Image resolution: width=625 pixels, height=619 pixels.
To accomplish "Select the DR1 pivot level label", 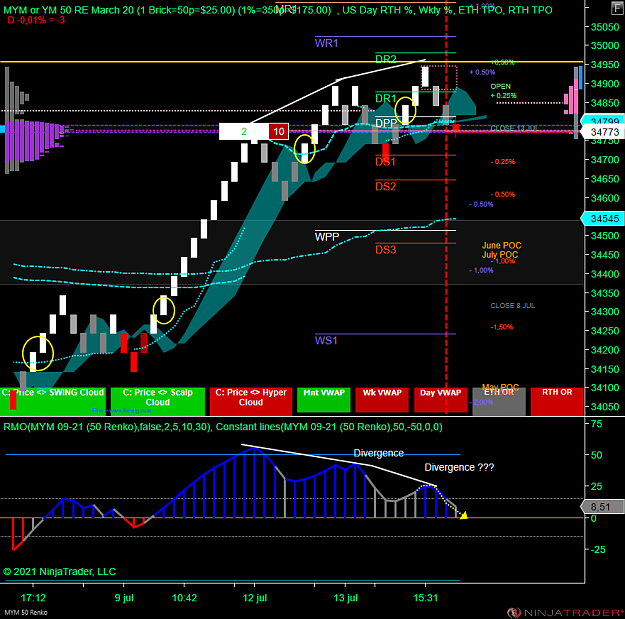I will 386,98.
